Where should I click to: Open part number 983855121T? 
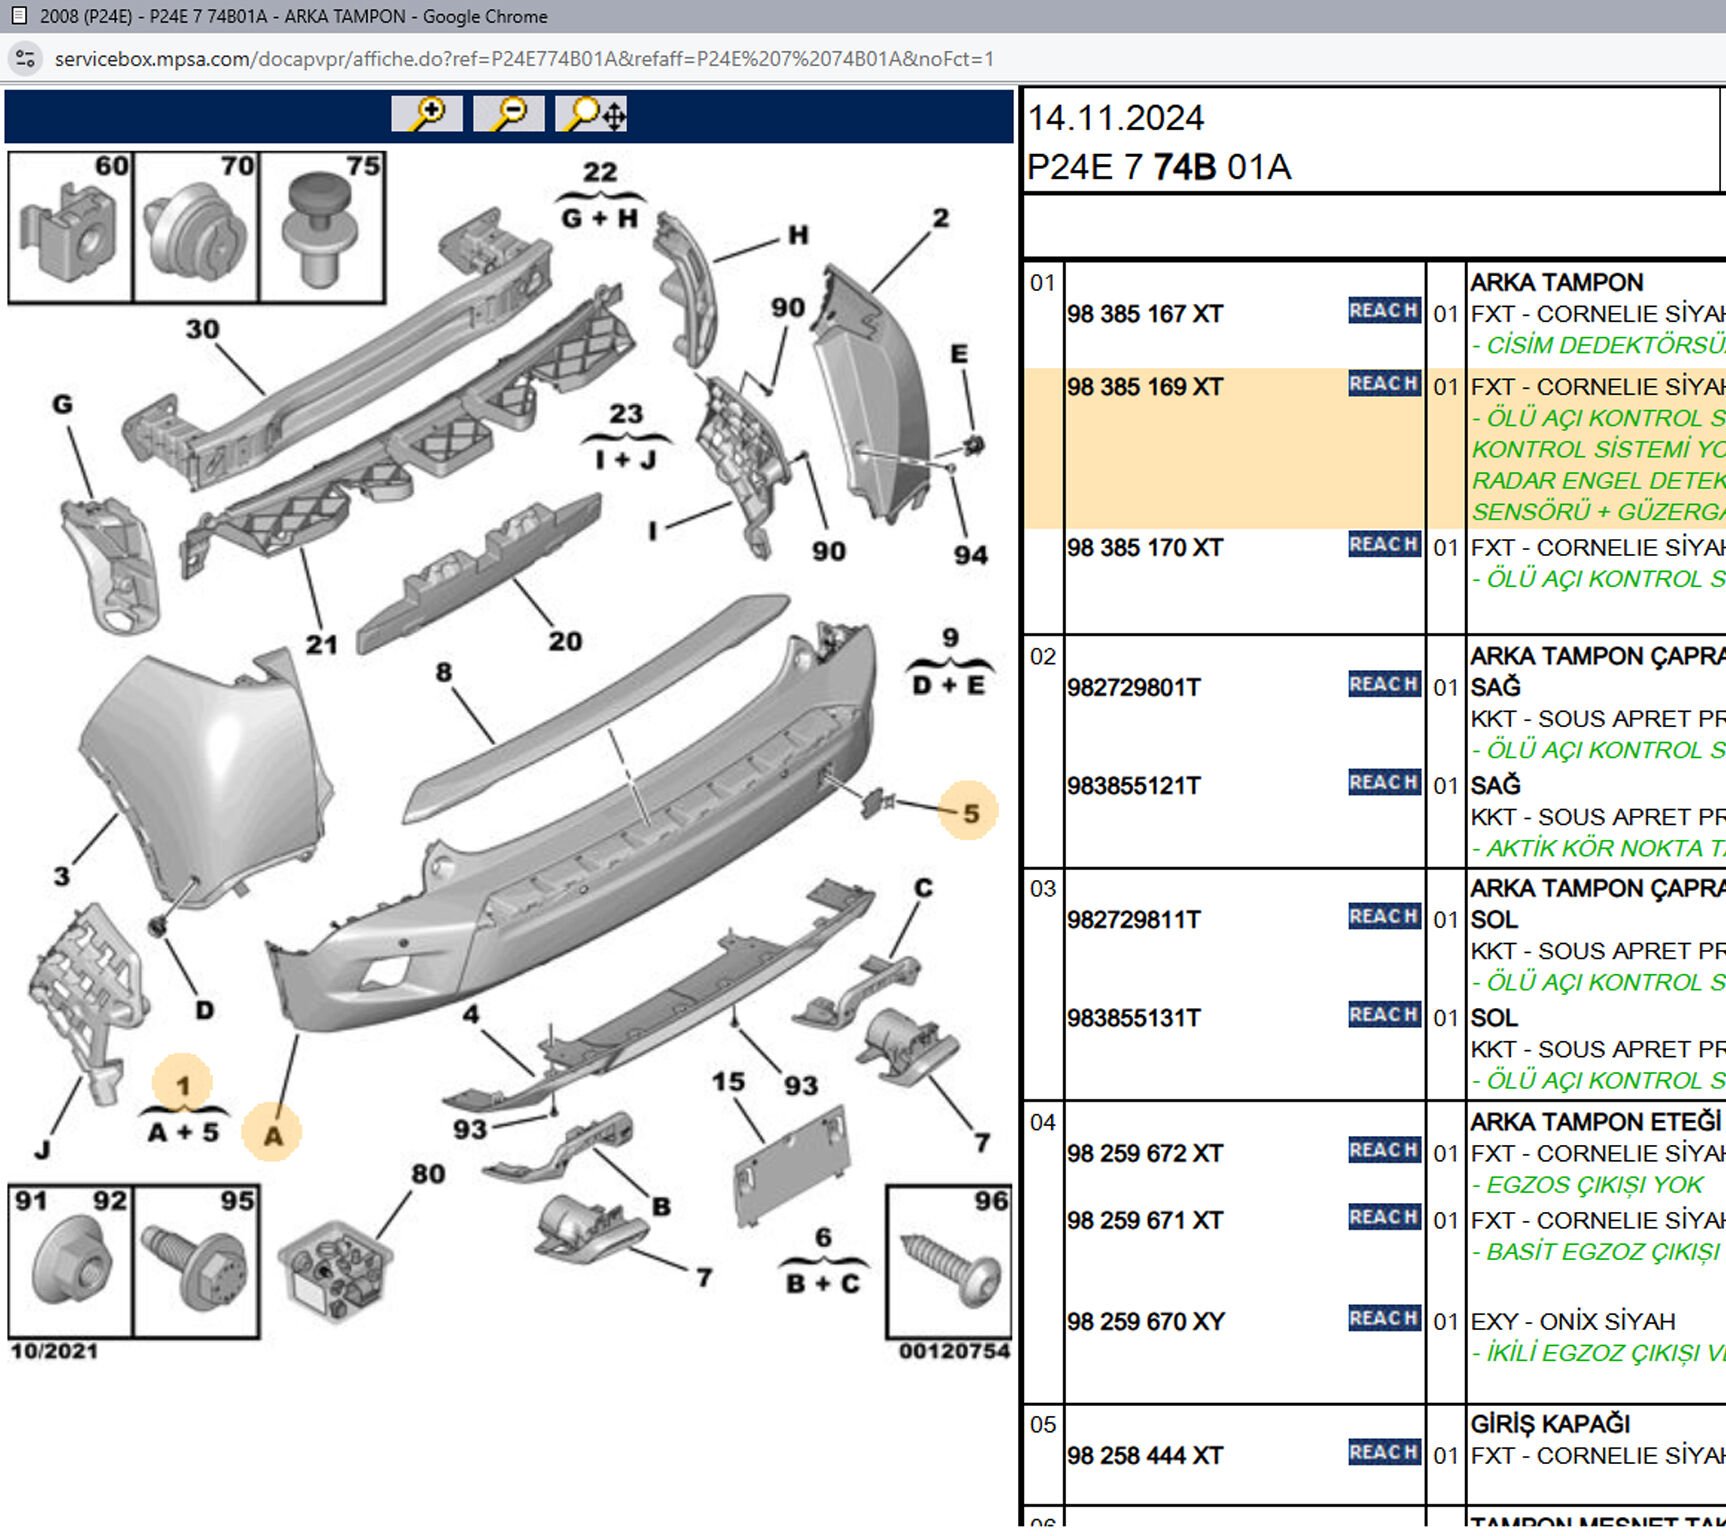[1133, 786]
